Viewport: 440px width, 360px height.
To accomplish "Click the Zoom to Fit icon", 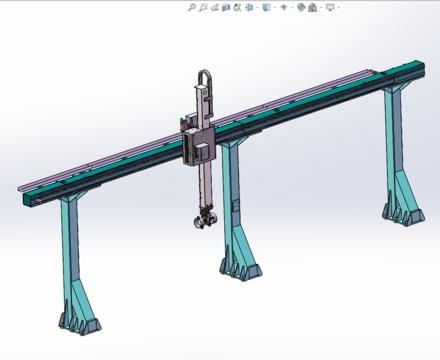I will click(x=192, y=7).
